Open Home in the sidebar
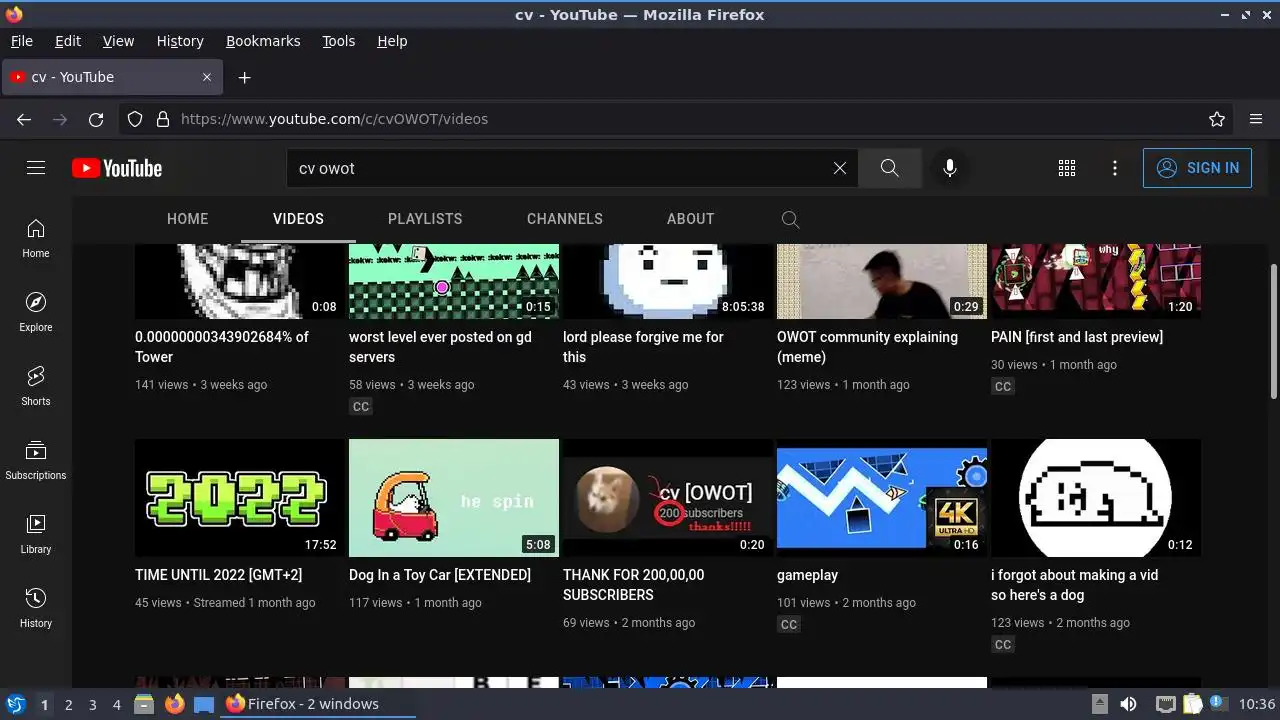Viewport: 1280px width, 720px height. point(36,239)
